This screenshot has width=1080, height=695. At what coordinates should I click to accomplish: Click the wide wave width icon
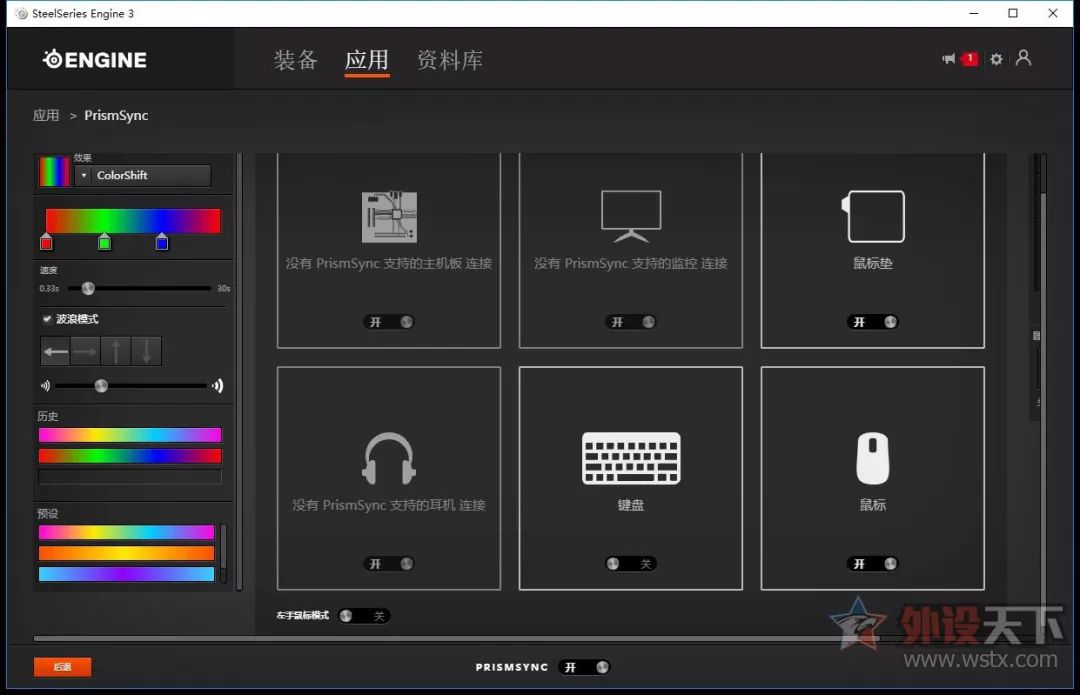[x=218, y=386]
